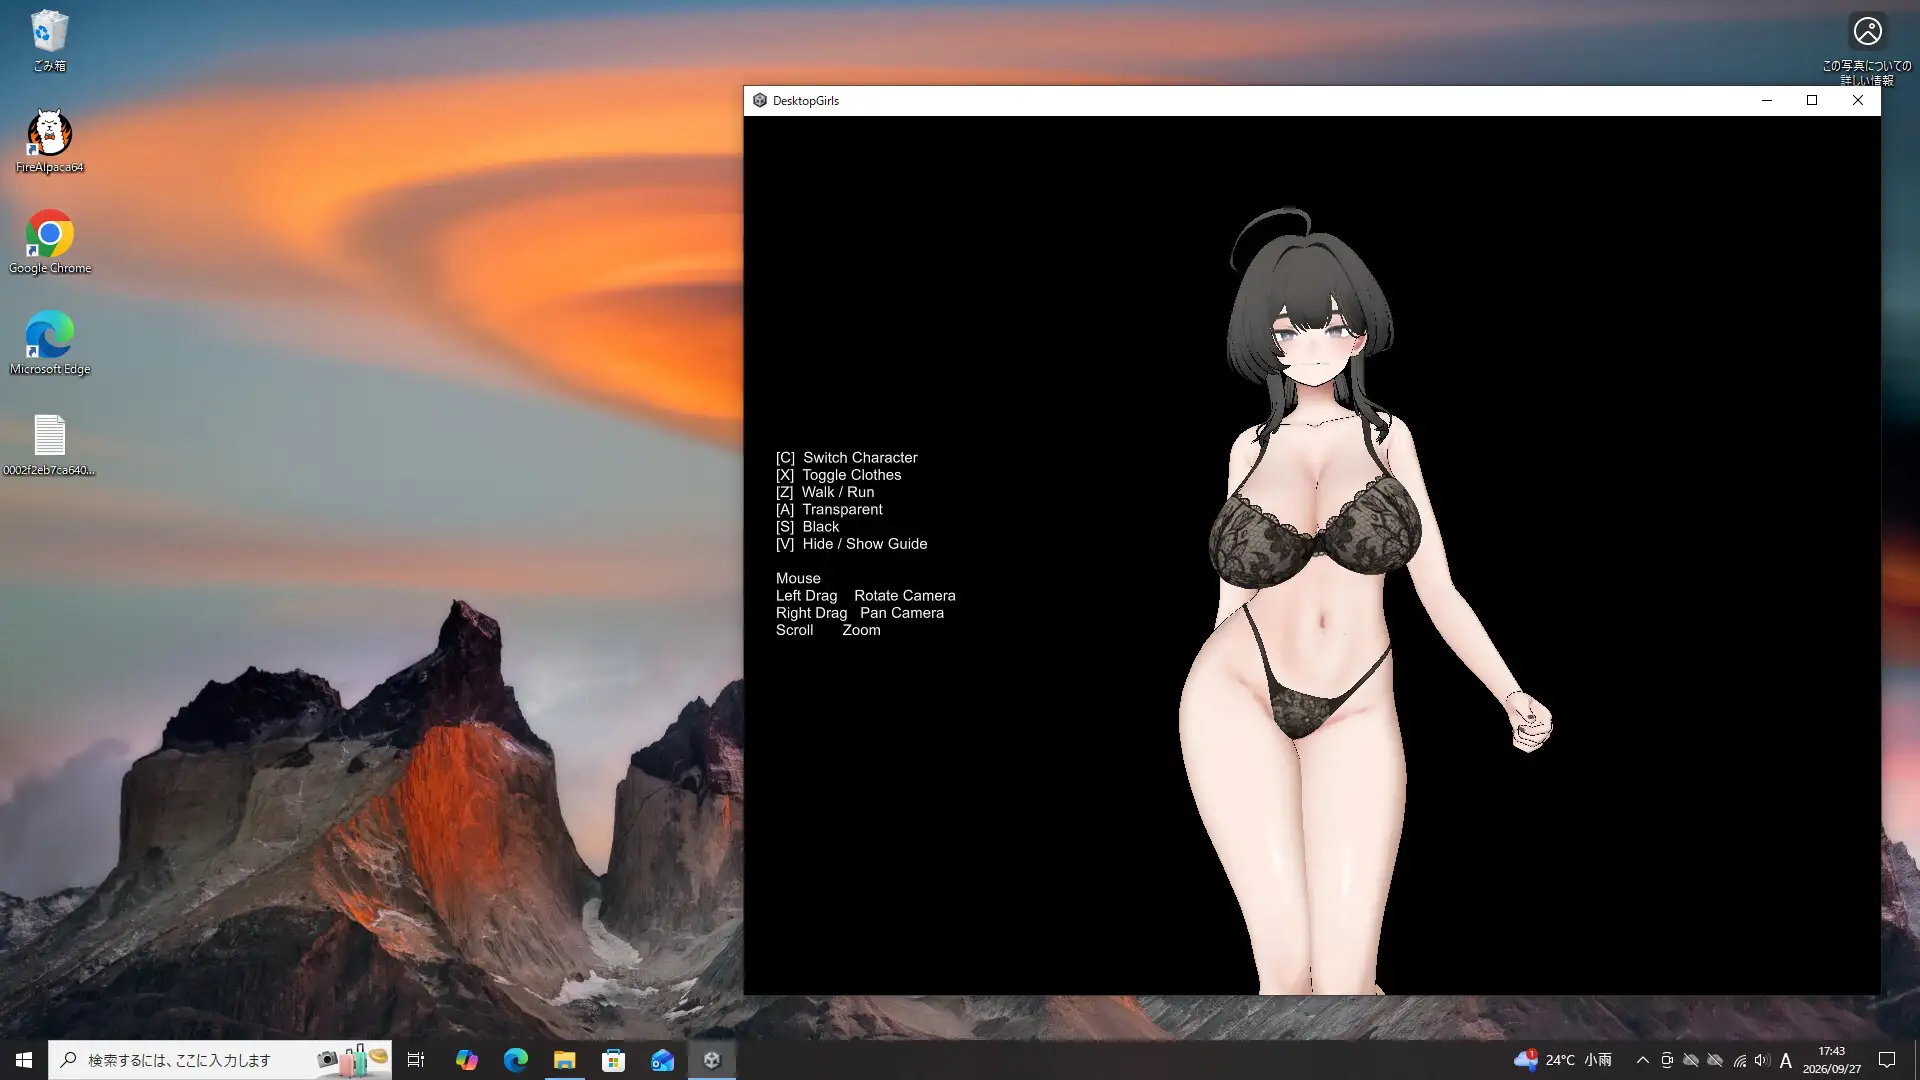Click the DesktopGirls window title text
Viewport: 1920px width, 1080px height.
click(x=805, y=101)
